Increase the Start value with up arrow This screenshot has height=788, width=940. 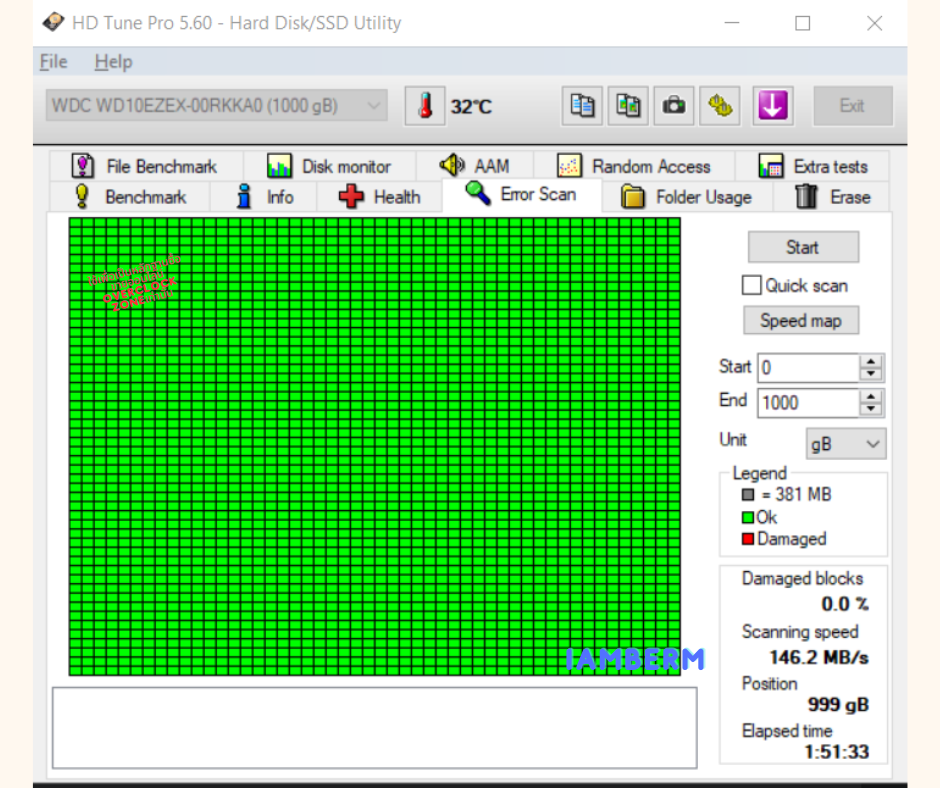pos(872,362)
